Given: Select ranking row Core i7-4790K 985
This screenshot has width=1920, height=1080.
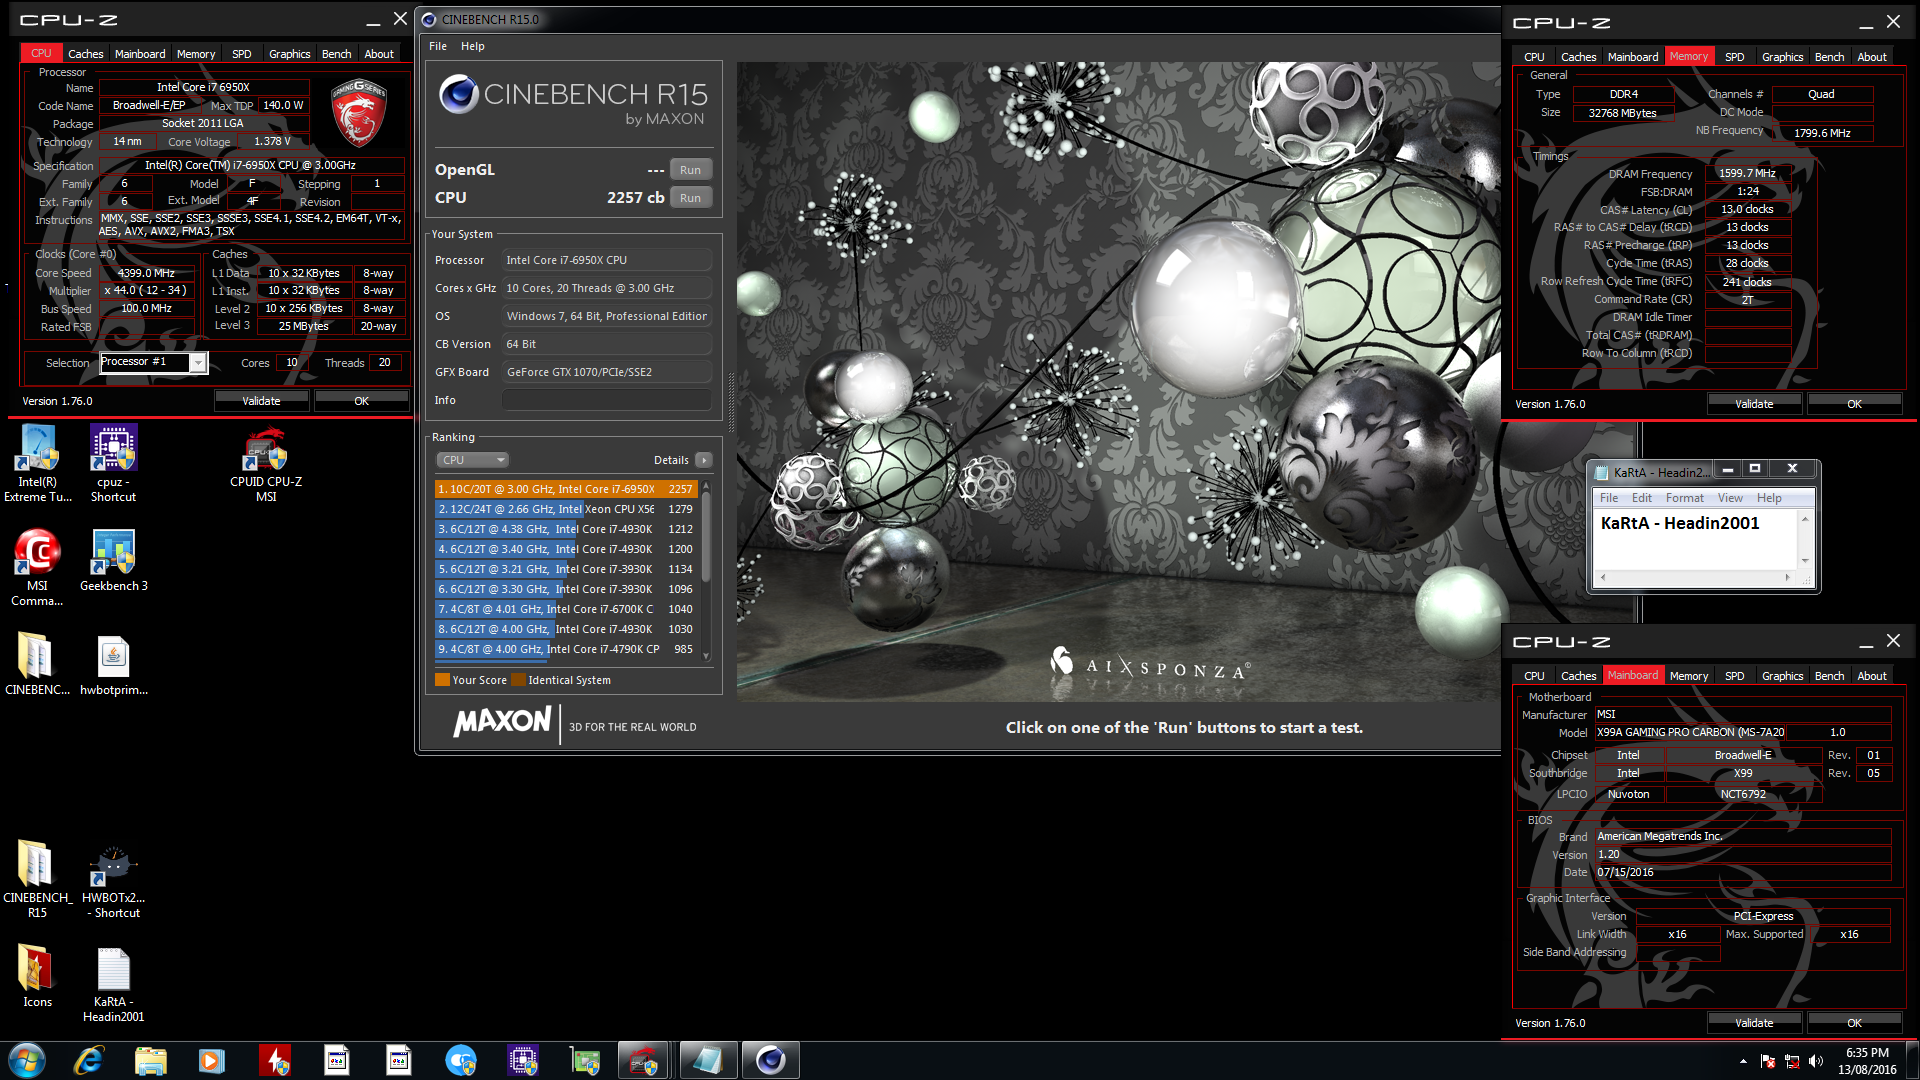Looking at the screenshot, I should coord(566,649).
